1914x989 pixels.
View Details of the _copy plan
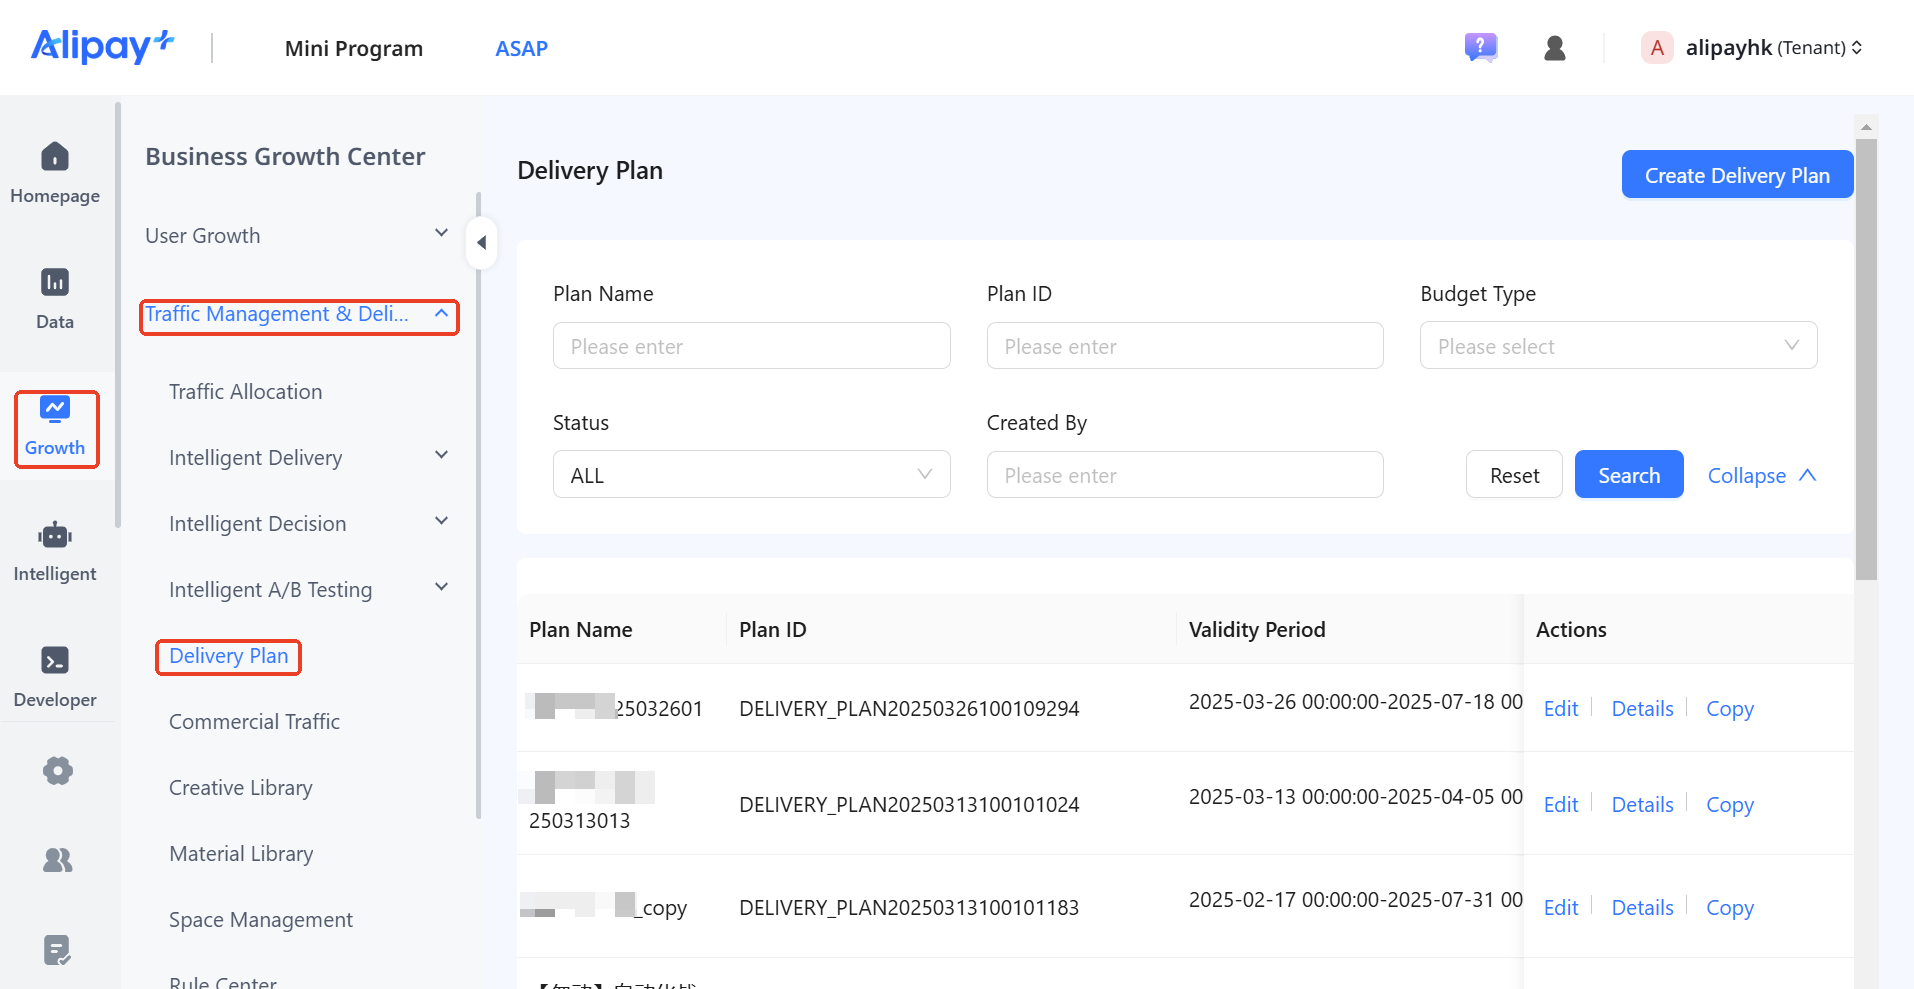(x=1642, y=907)
